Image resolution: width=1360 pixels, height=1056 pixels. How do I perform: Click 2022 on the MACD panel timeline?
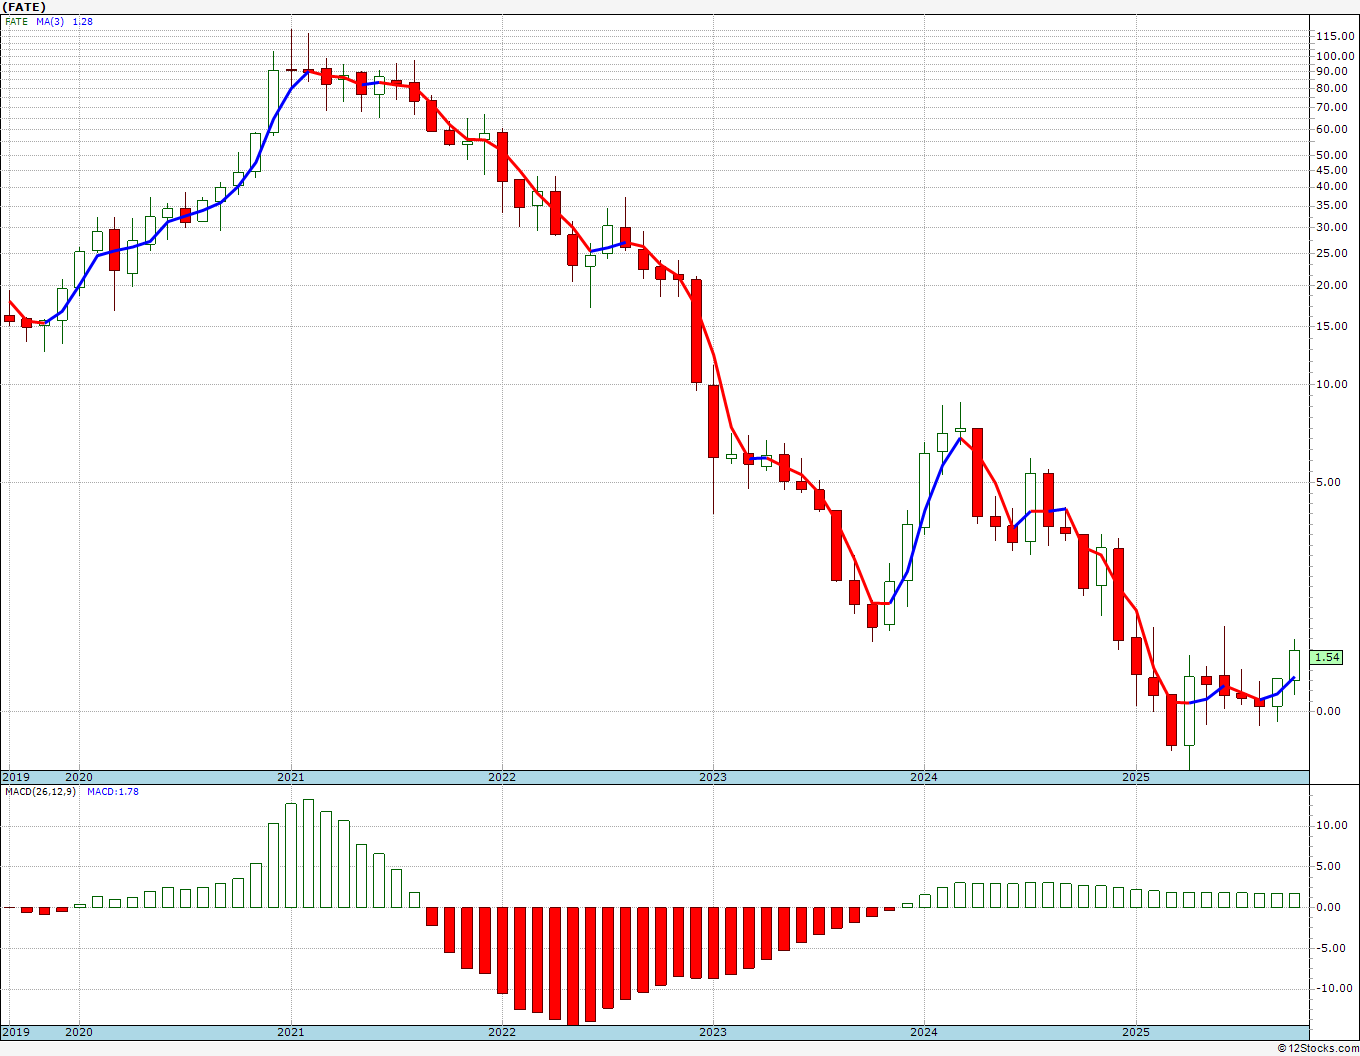[x=502, y=1032]
